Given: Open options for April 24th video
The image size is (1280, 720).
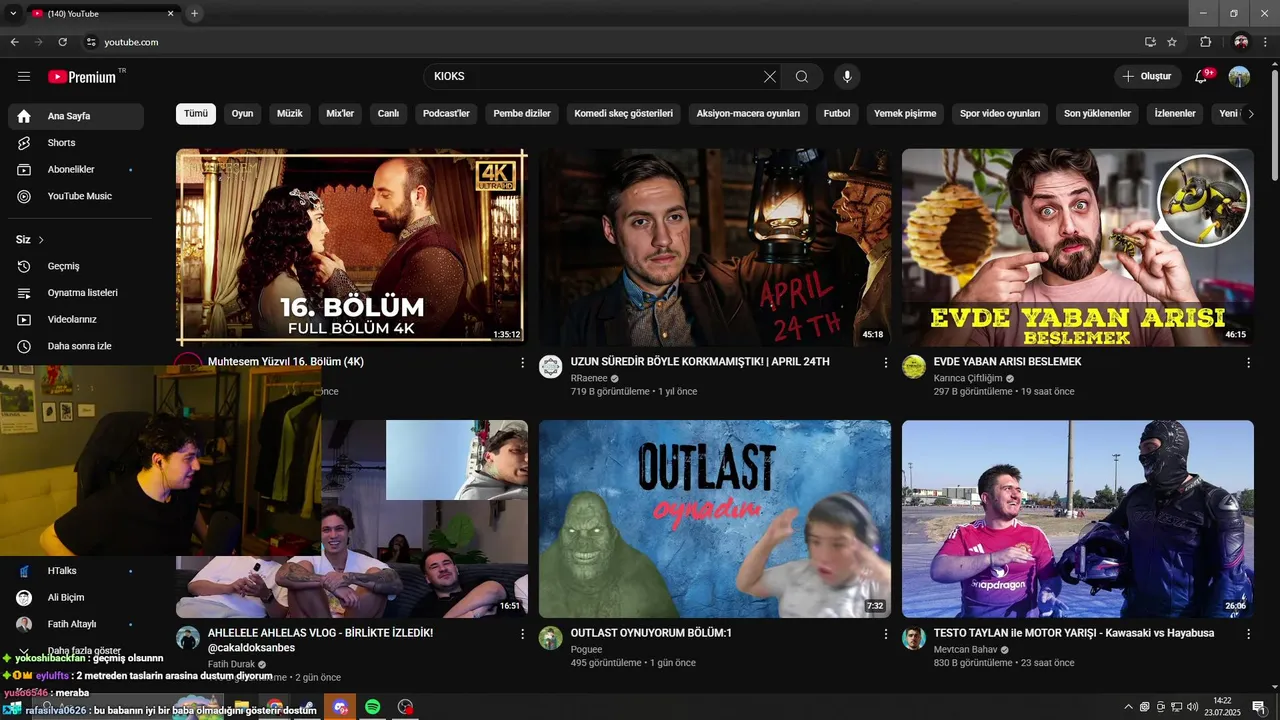Looking at the screenshot, I should click(x=885, y=363).
